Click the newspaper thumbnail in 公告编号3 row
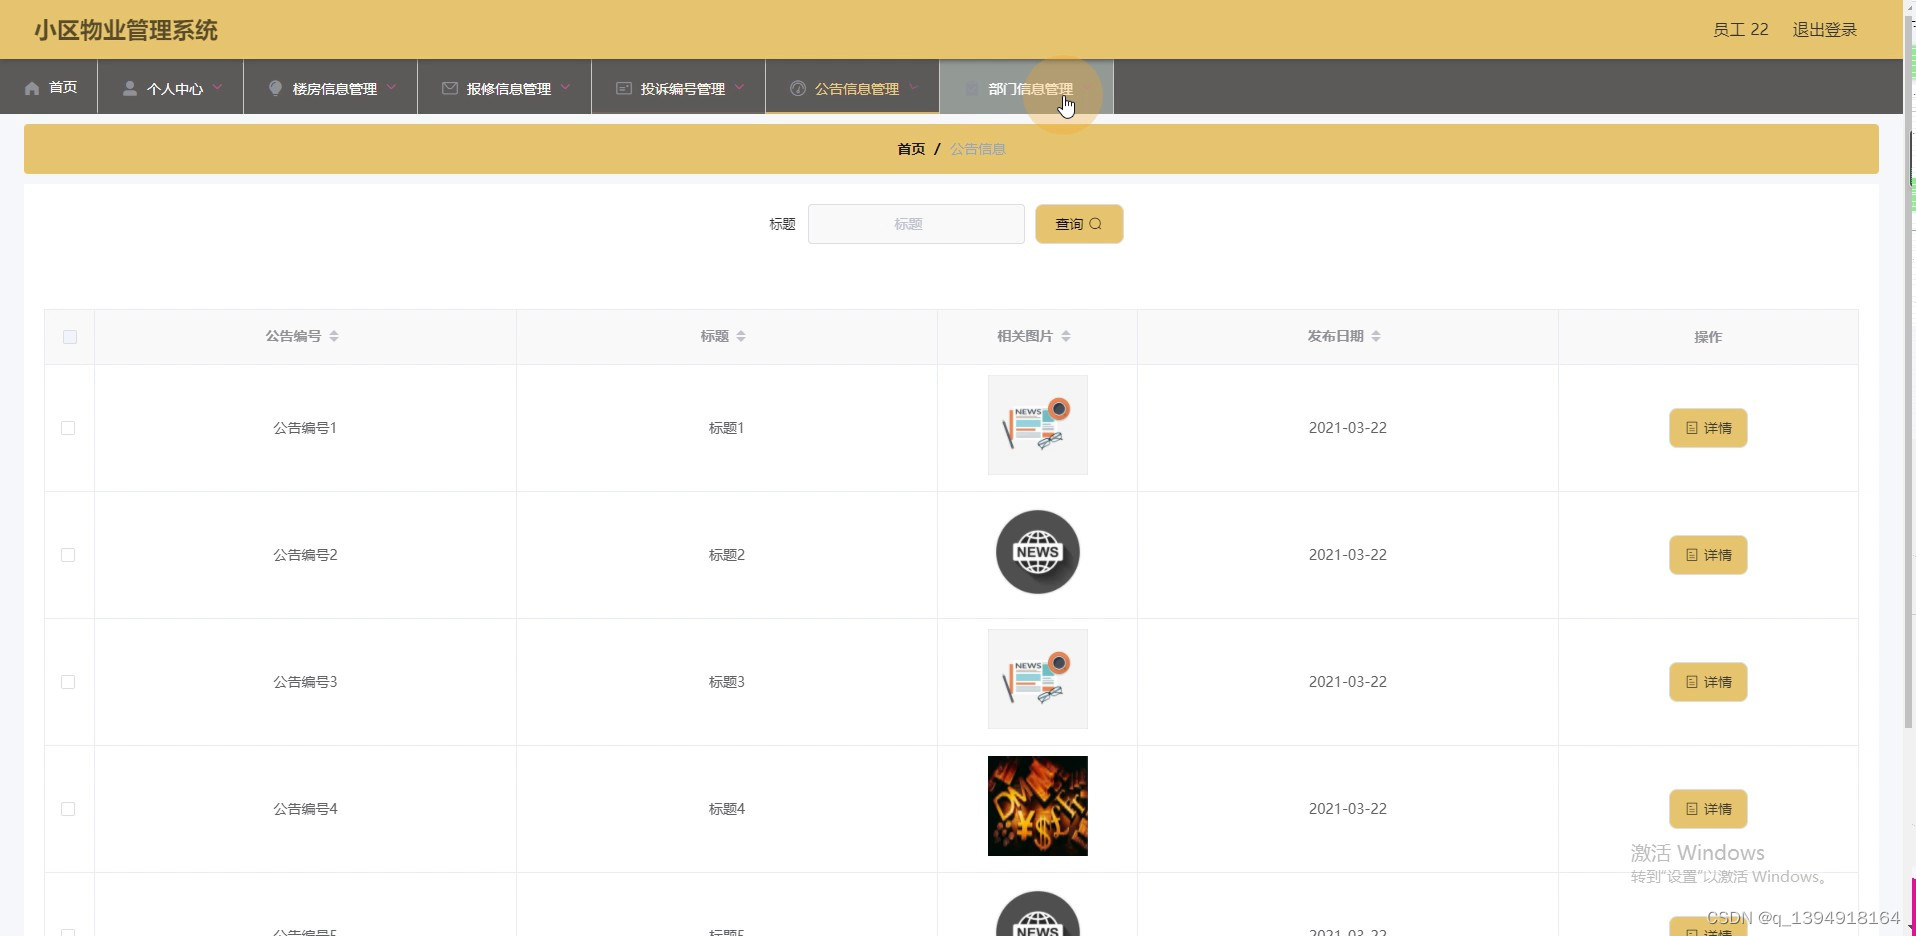Image resolution: width=1916 pixels, height=936 pixels. pos(1038,679)
